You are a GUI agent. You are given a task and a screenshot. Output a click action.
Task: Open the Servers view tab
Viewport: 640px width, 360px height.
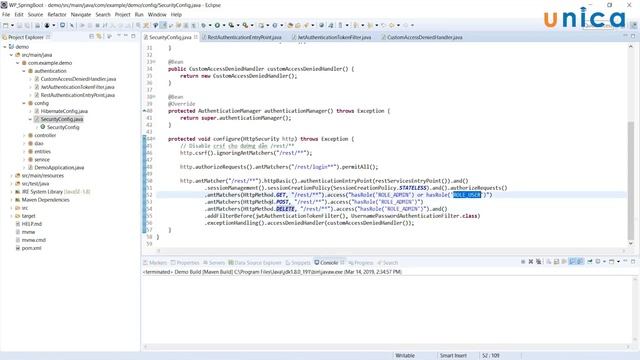(214, 262)
